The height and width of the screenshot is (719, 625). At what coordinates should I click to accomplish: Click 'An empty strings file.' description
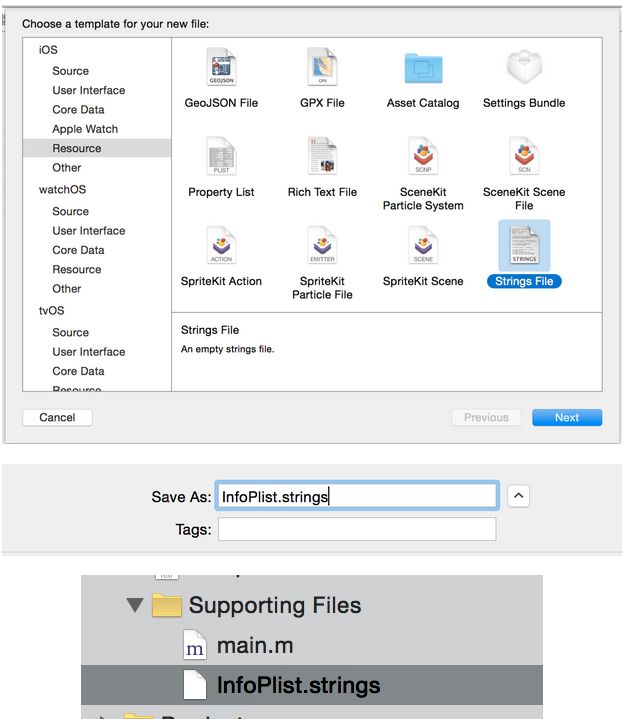(227, 349)
